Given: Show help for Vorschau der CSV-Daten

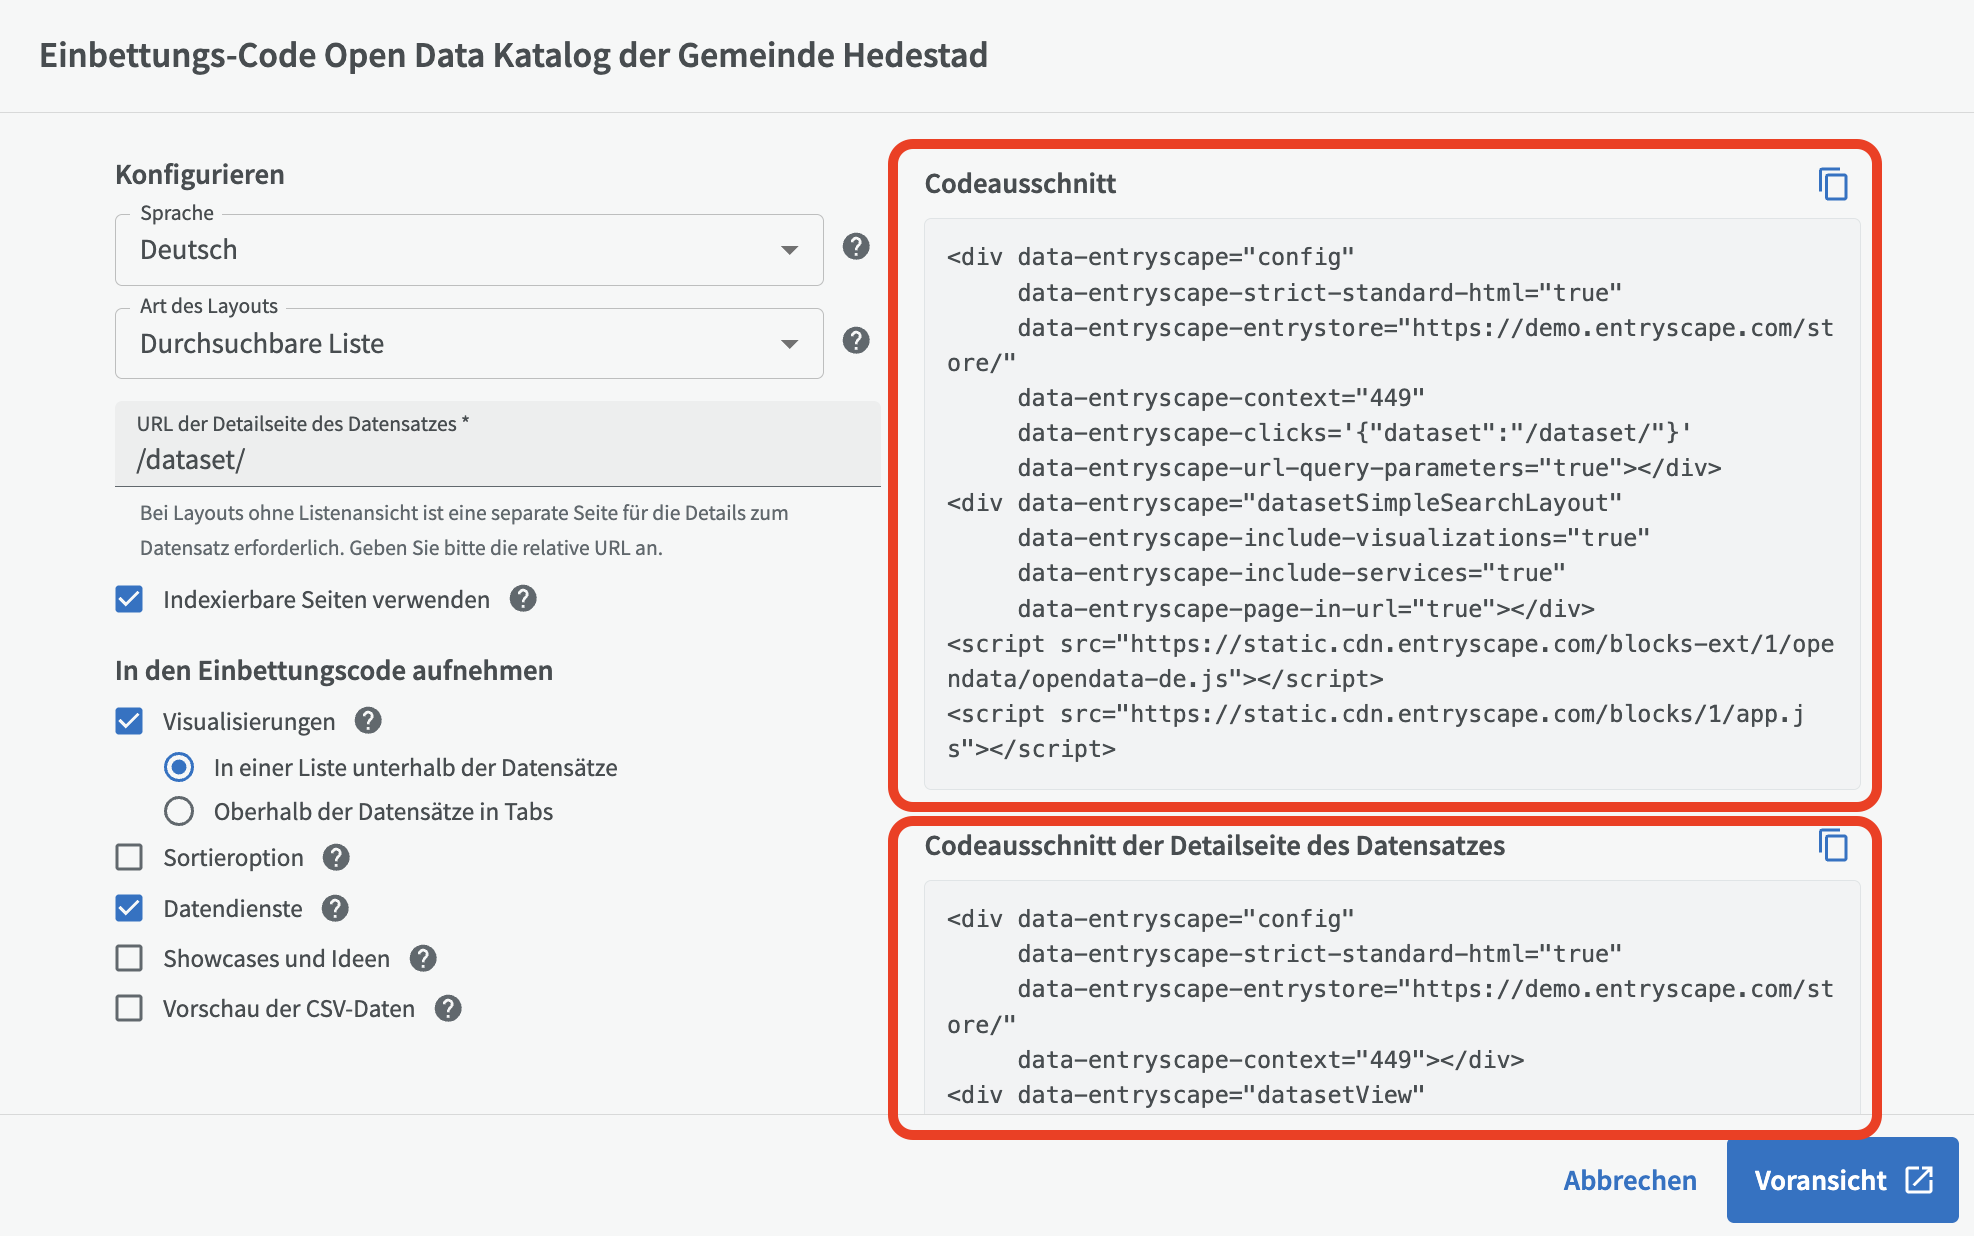Looking at the screenshot, I should pos(448,1009).
